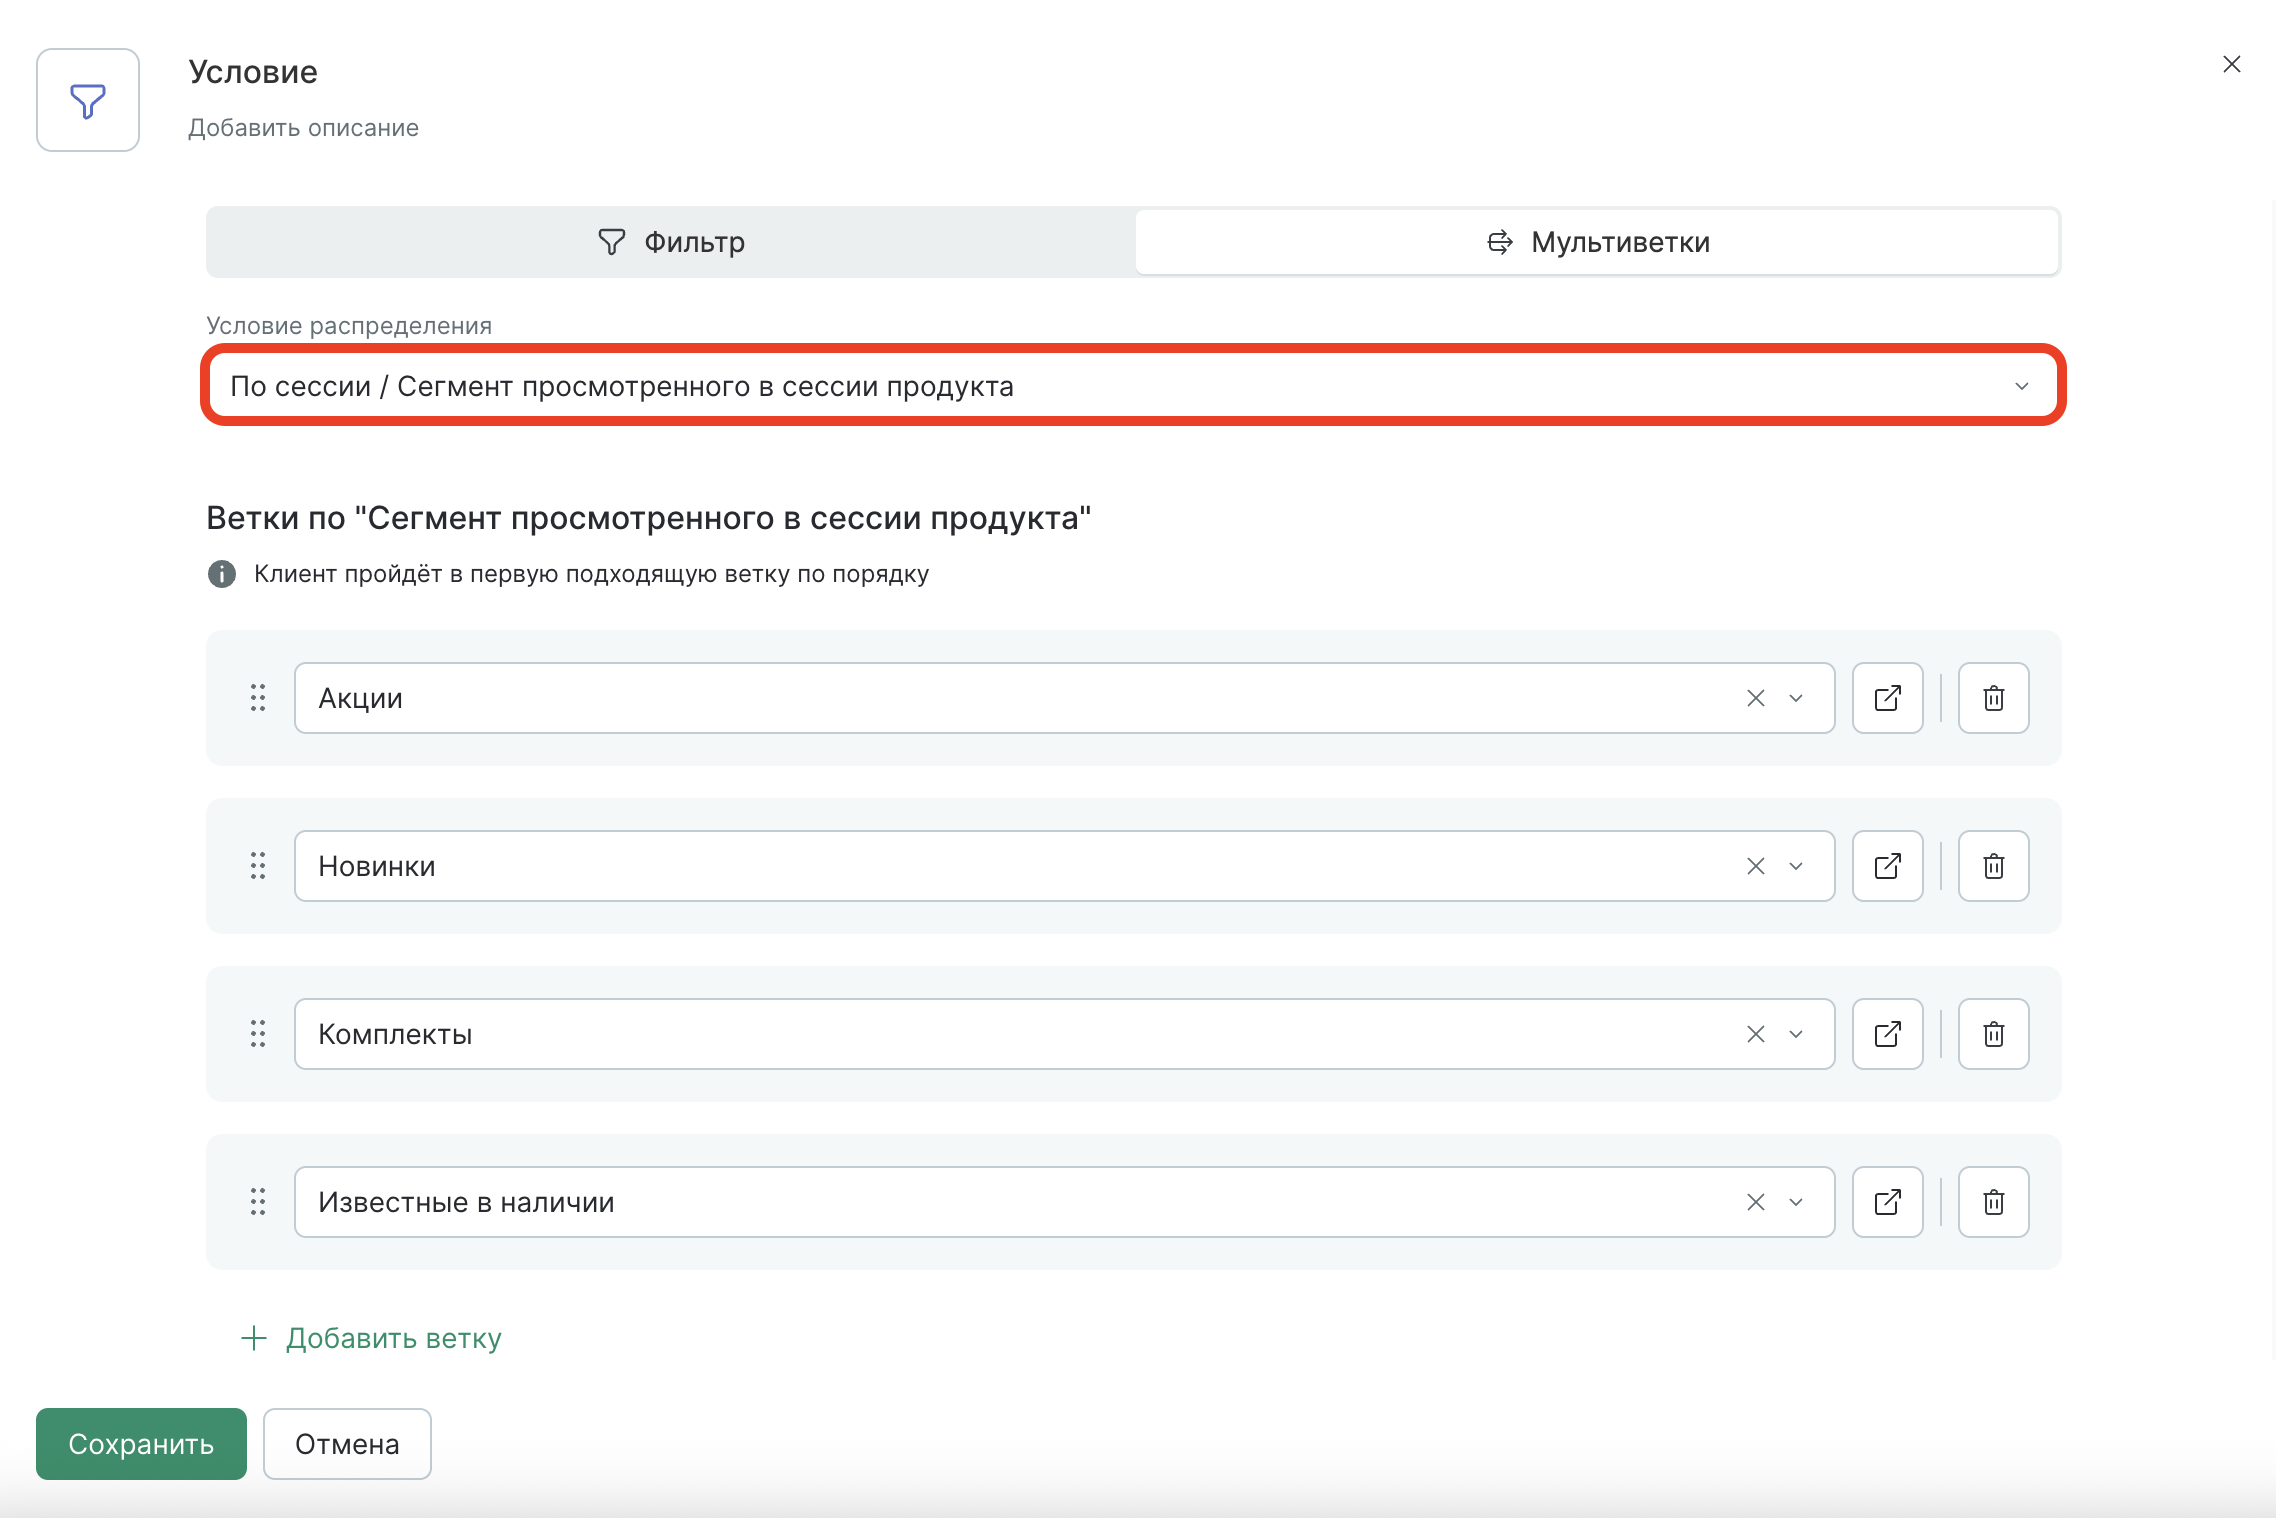Screen dimensions: 2276x1518
Task: Open Известные в наличии segment externally
Action: click(x=1888, y=1202)
